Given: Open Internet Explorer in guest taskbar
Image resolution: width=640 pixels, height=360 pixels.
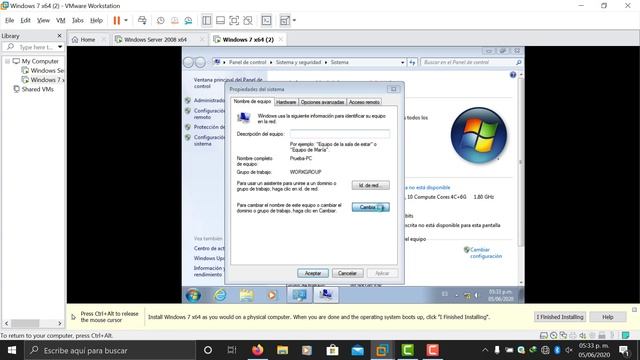Looking at the screenshot, I should tap(220, 295).
